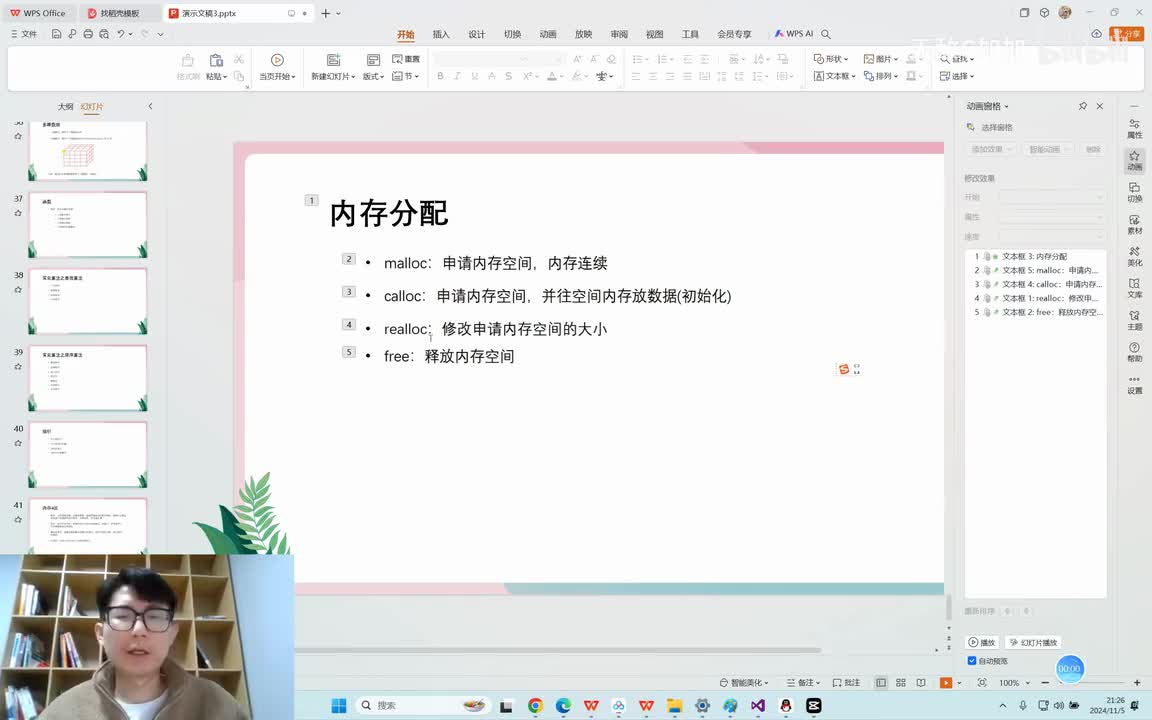Toggle Bold formatting button
The image size is (1152, 720).
coord(440,76)
